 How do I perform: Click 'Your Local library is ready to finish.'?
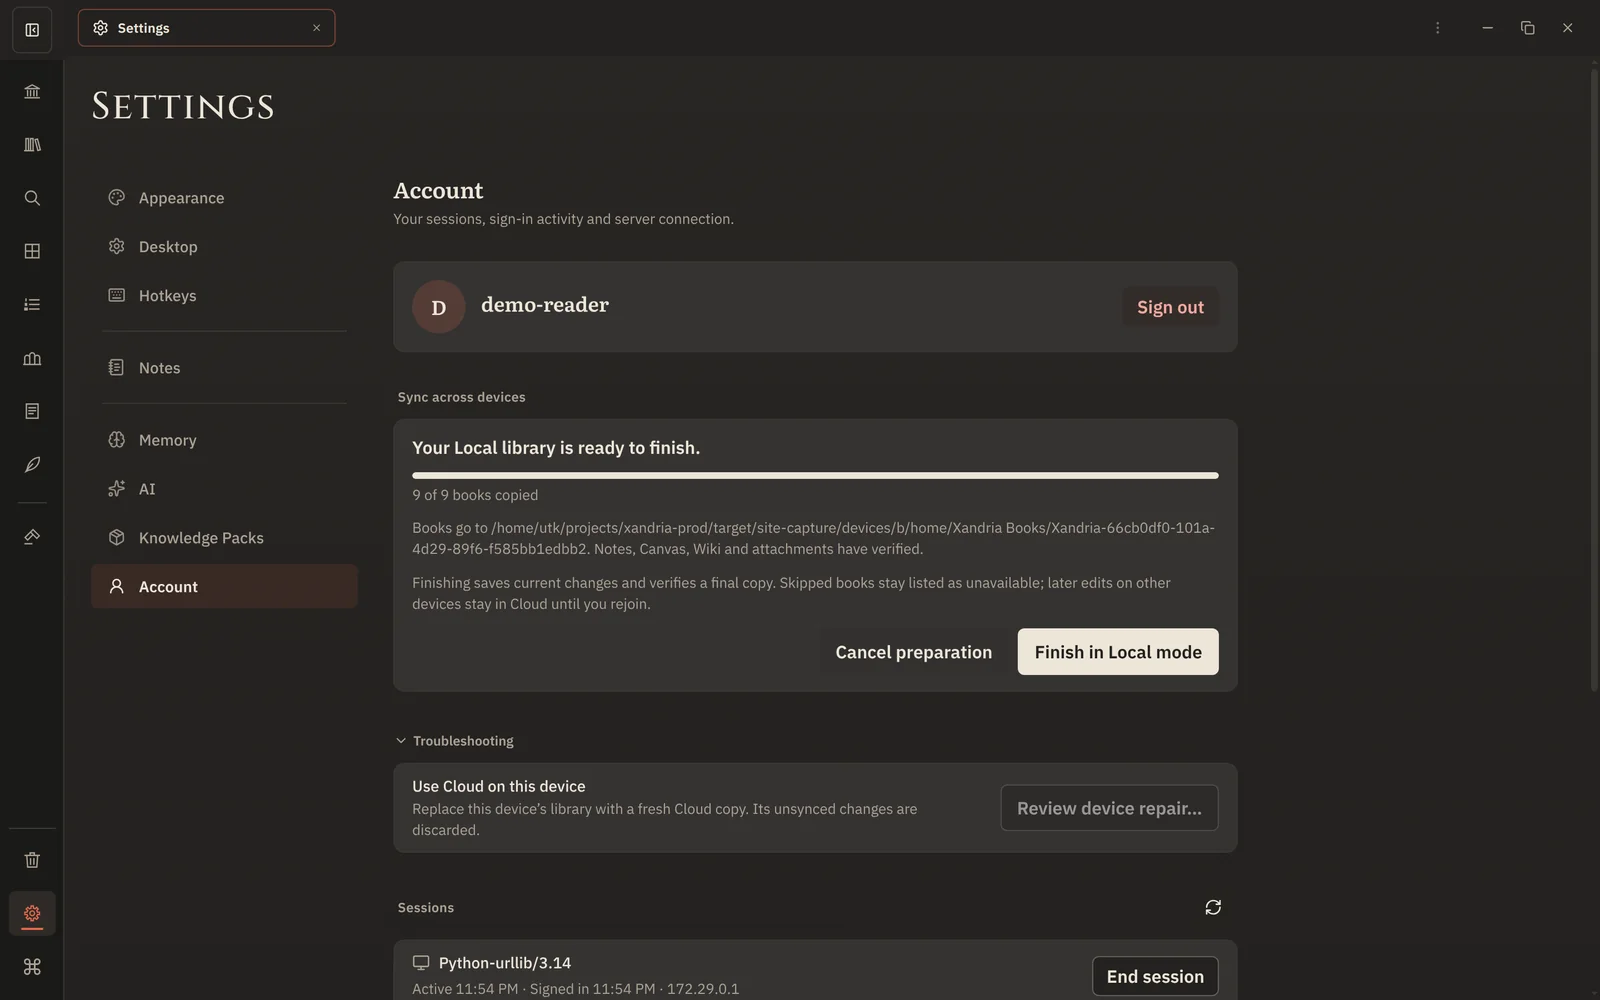pos(556,448)
